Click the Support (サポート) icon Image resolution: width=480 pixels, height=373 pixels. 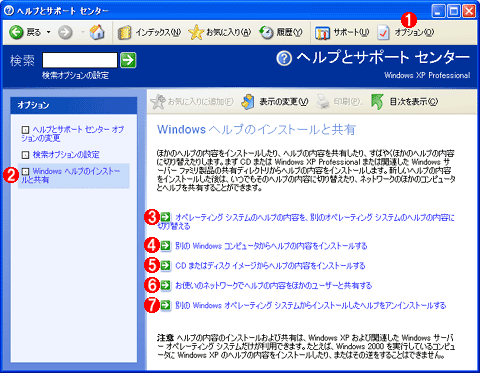[322, 33]
